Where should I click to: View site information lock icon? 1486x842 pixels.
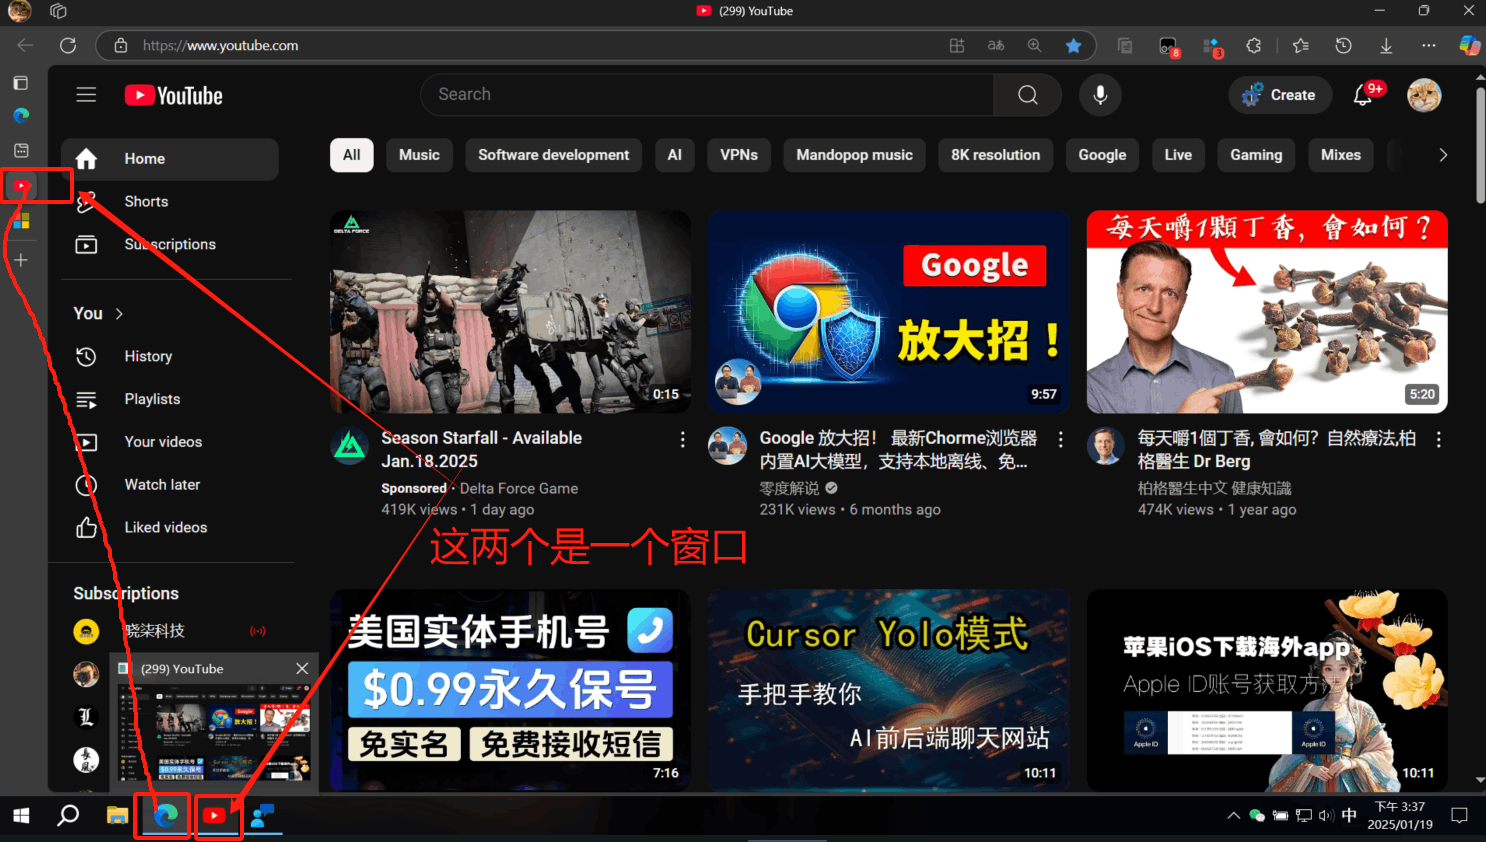121,45
